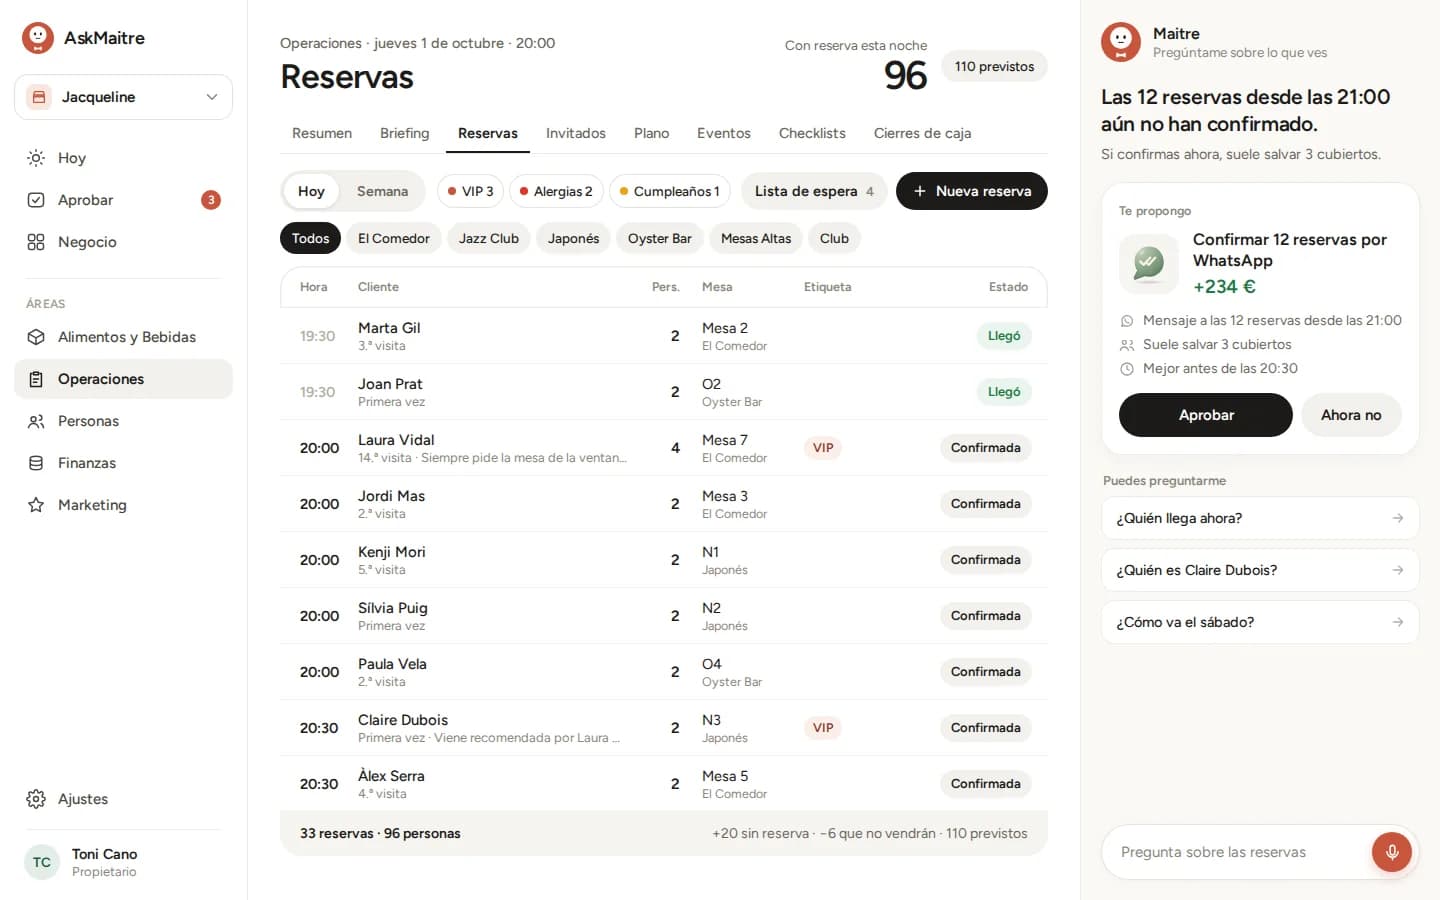This screenshot has width=1440, height=900.
Task: Select the Todos area filter
Action: click(310, 238)
